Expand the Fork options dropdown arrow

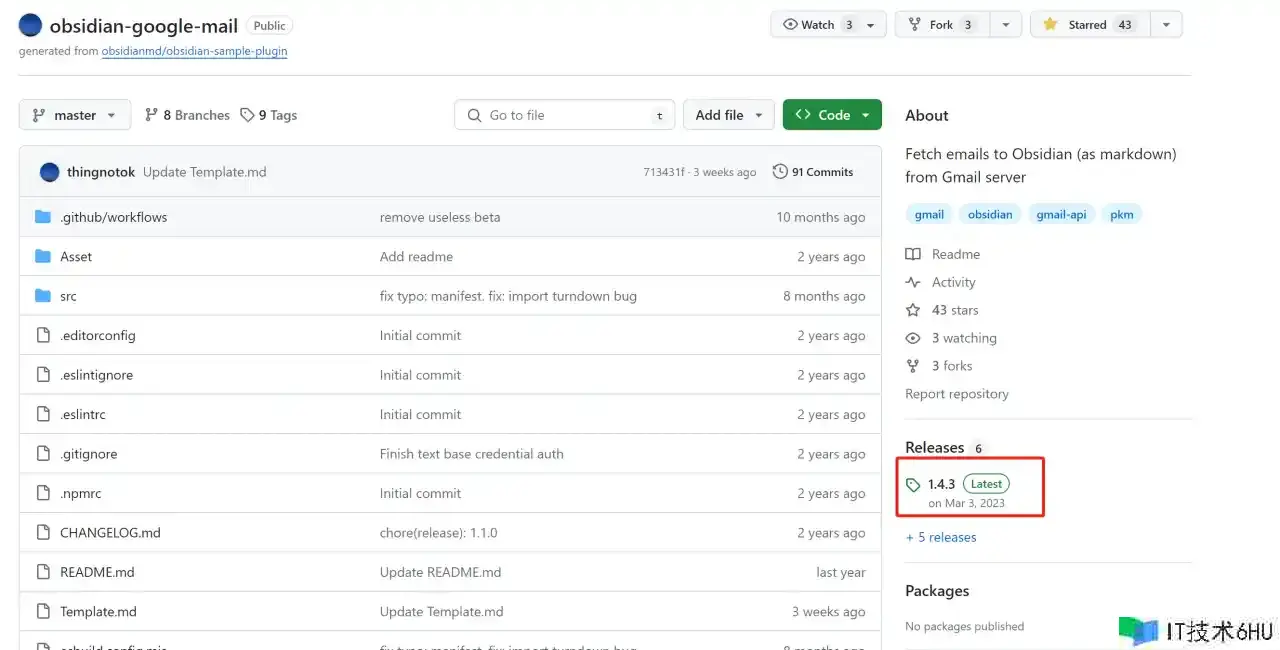[1008, 25]
